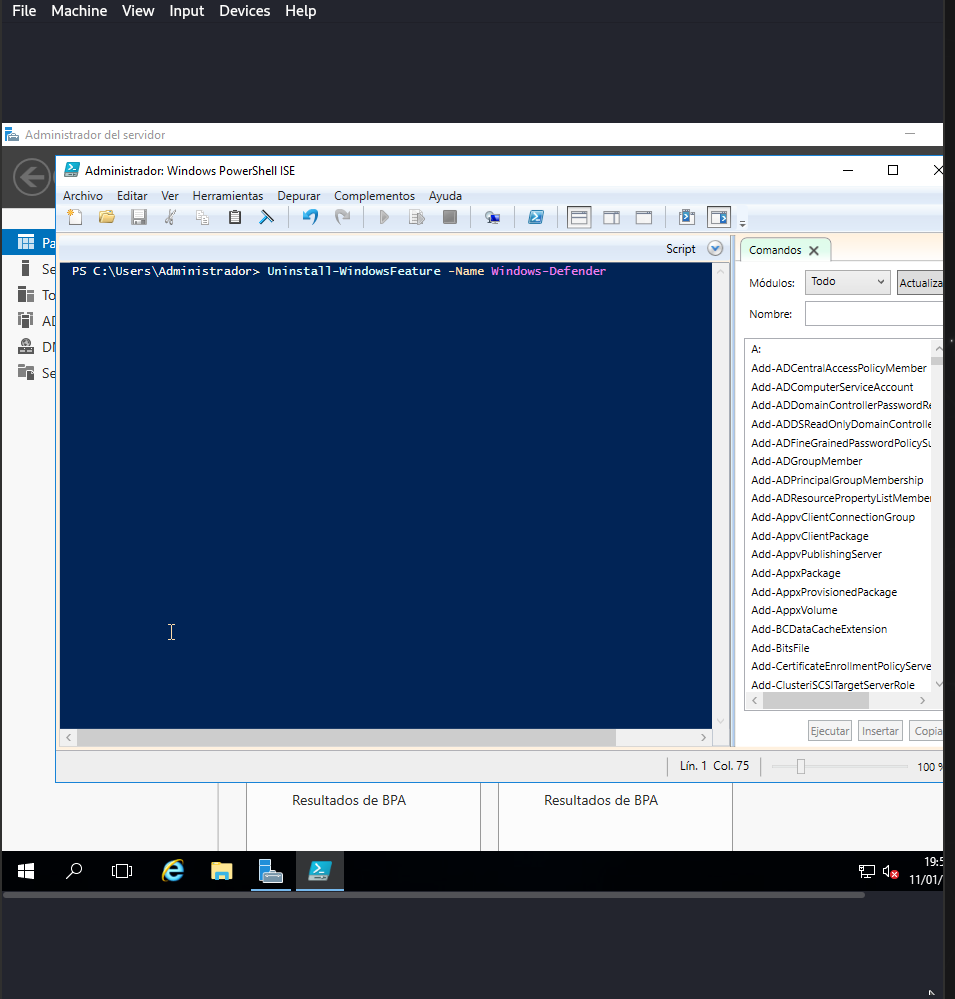Select Add-AppxPackage in the command list
This screenshot has width=955, height=999.
795,573
